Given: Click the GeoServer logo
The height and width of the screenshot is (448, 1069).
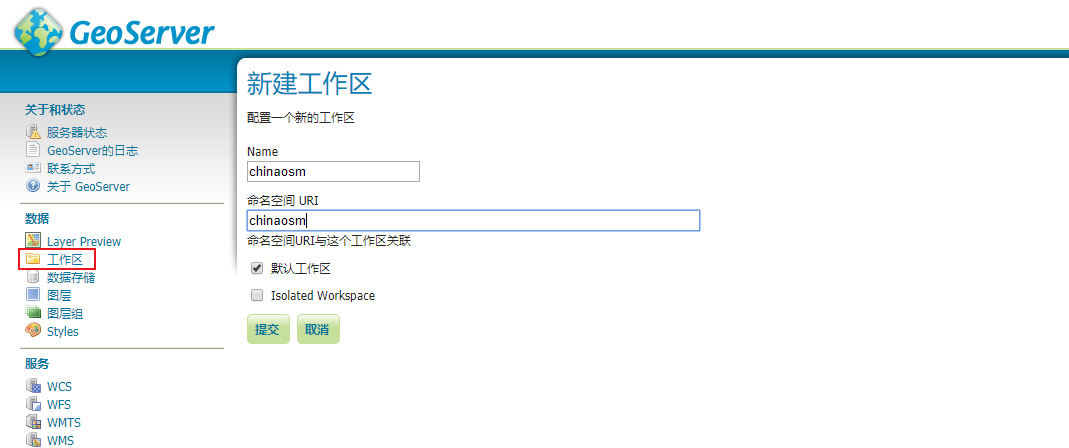Looking at the screenshot, I should click(x=115, y=31).
